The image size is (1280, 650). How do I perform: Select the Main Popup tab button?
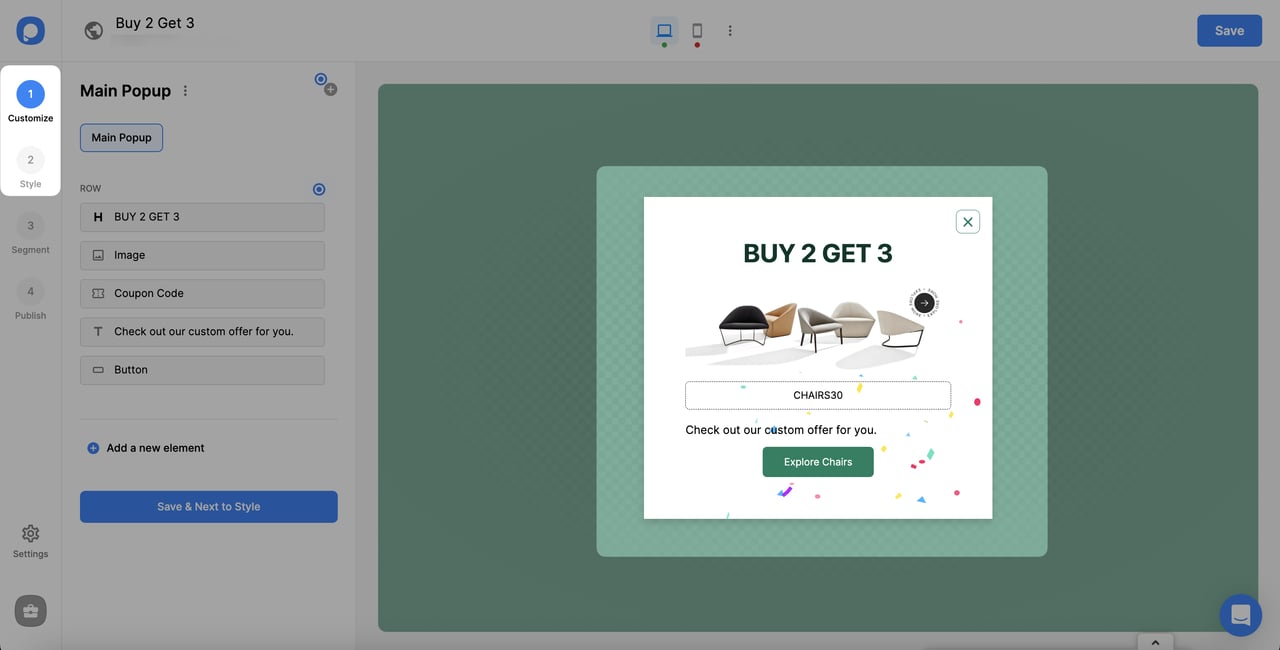coord(121,138)
